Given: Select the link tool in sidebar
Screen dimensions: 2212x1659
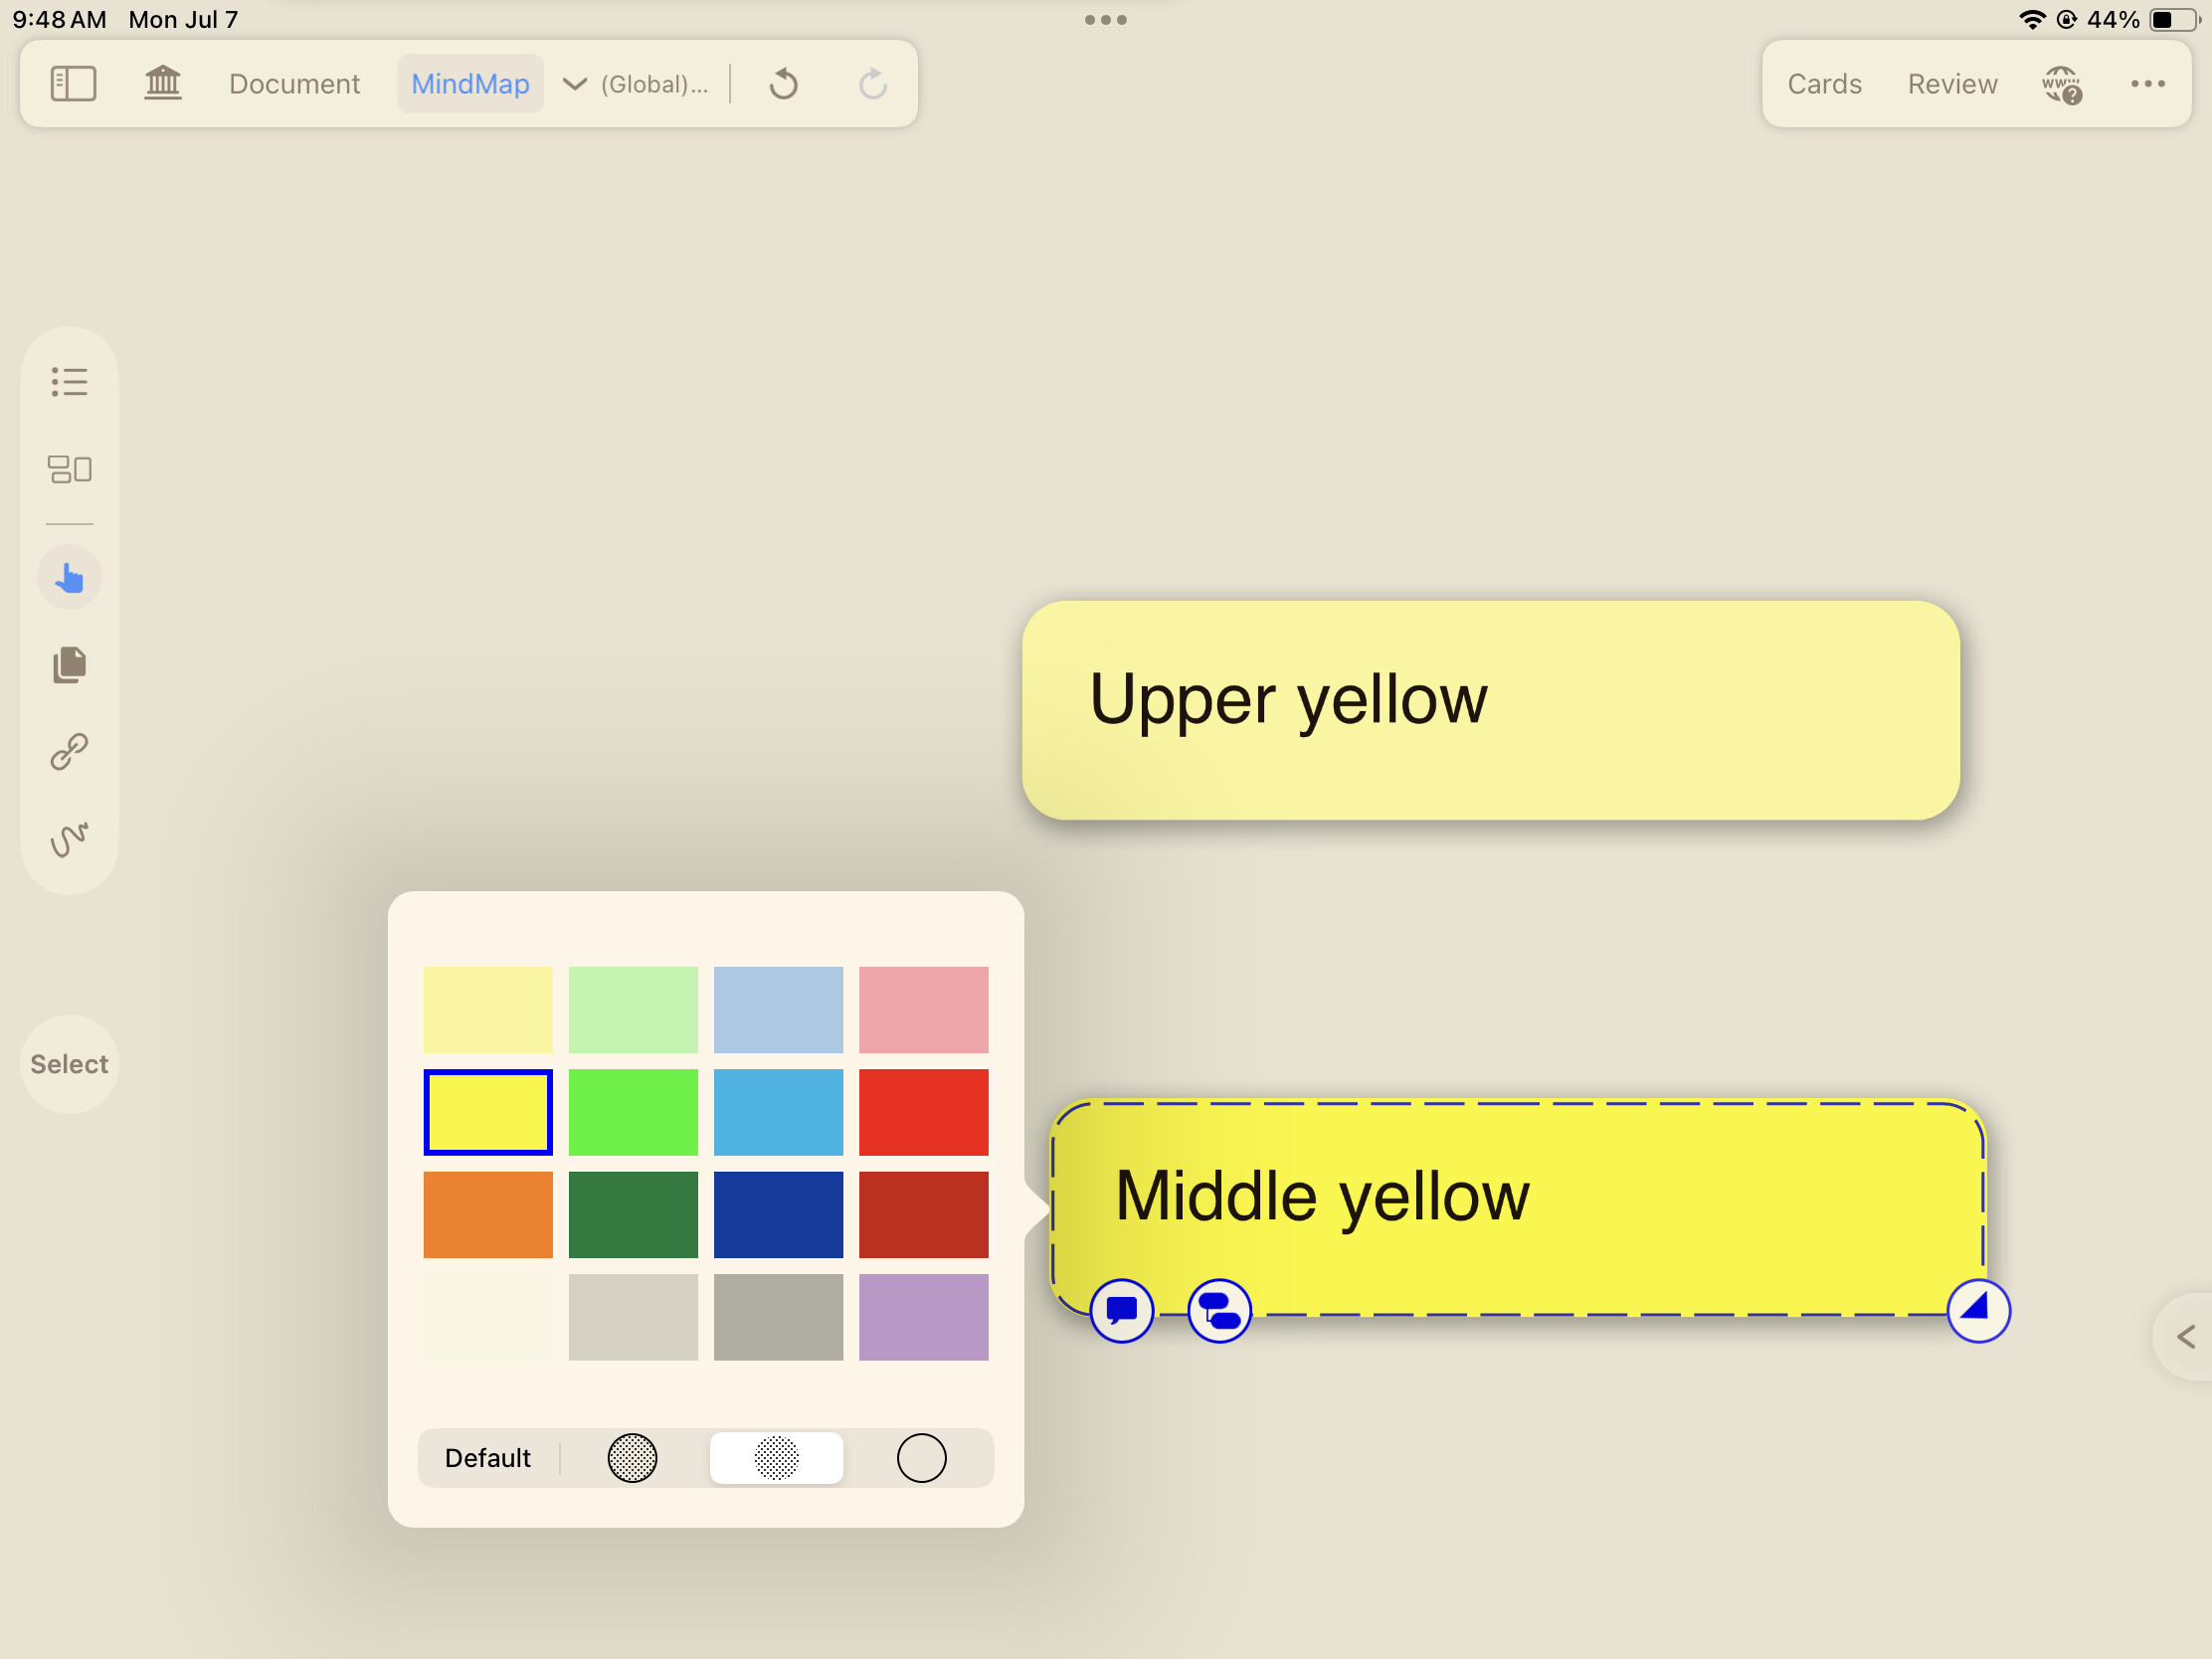Looking at the screenshot, I should (x=69, y=752).
